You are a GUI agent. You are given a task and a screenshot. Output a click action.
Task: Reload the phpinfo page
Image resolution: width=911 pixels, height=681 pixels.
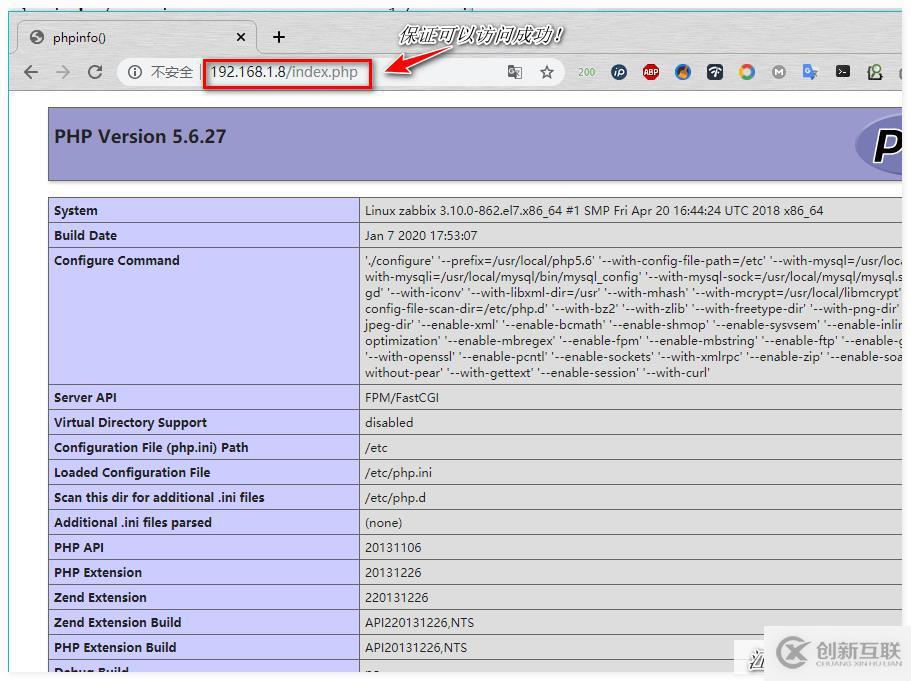pos(95,72)
